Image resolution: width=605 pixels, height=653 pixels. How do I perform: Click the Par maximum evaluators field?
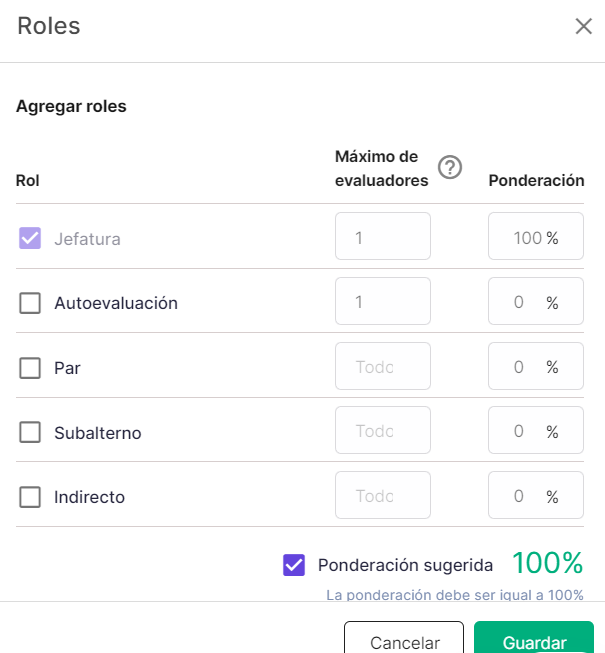(383, 366)
